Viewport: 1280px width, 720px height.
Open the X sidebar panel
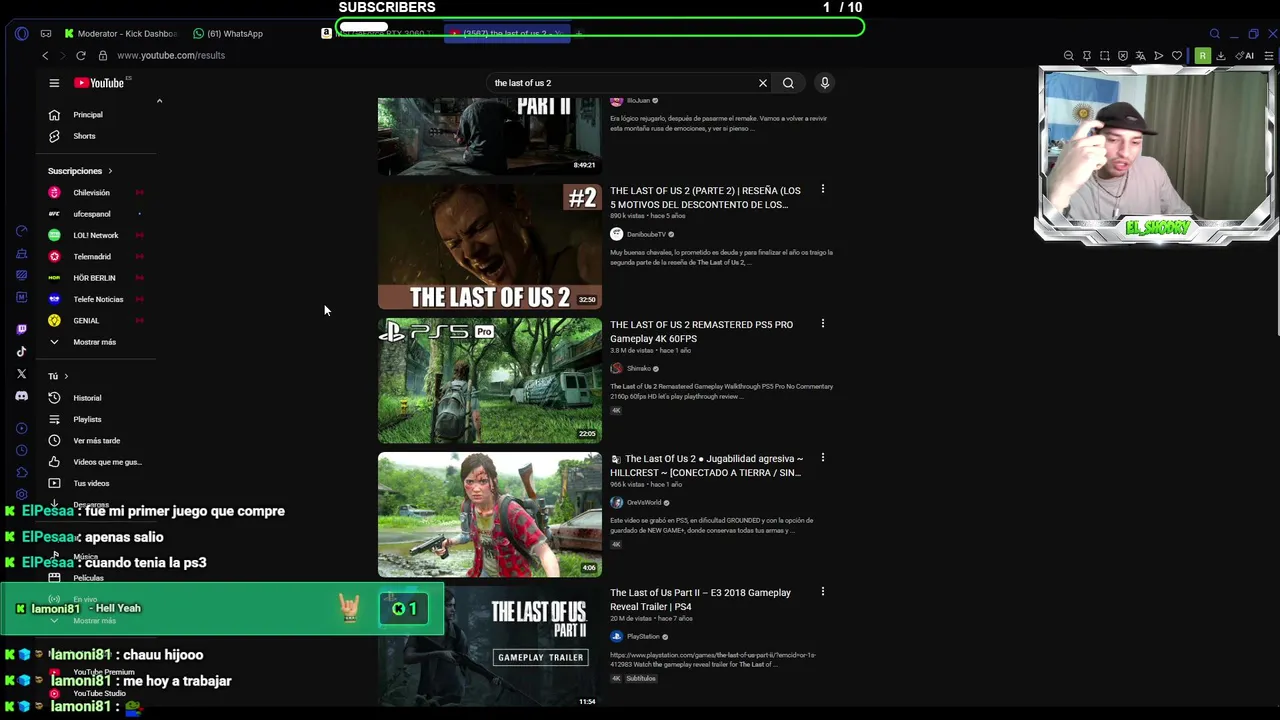pyautogui.click(x=21, y=374)
